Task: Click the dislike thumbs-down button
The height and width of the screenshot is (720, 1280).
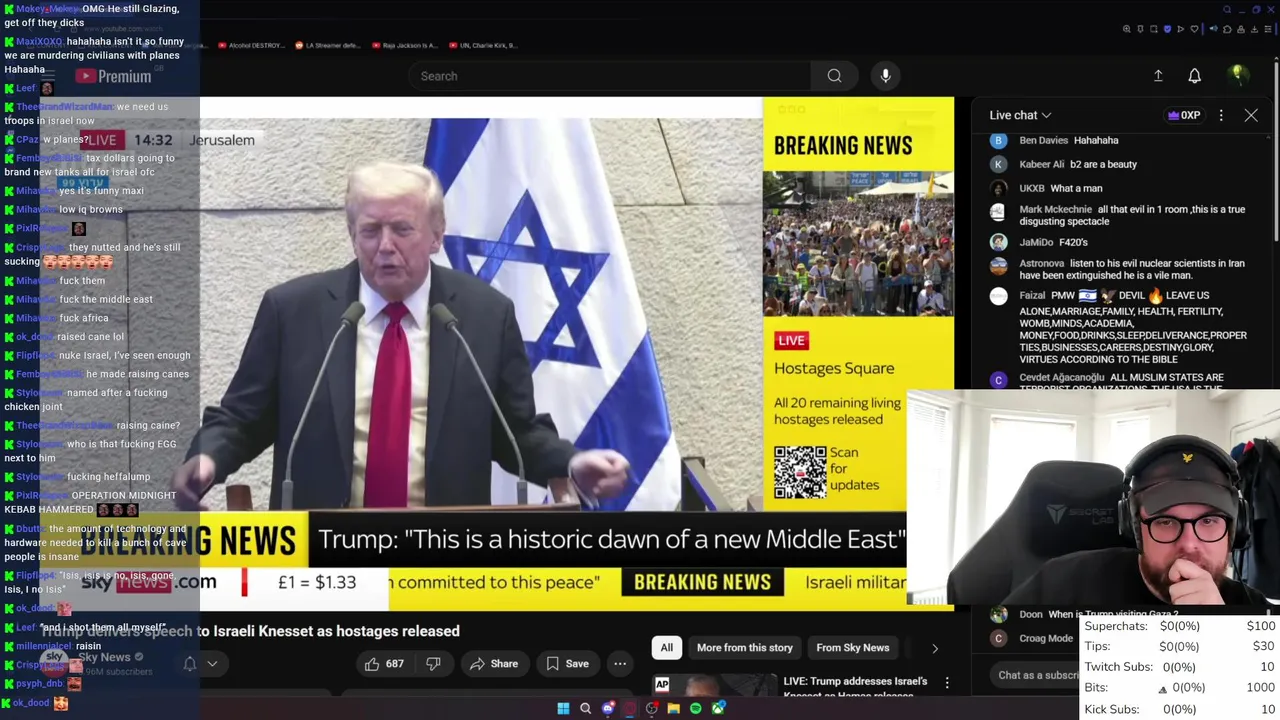Action: click(x=433, y=664)
